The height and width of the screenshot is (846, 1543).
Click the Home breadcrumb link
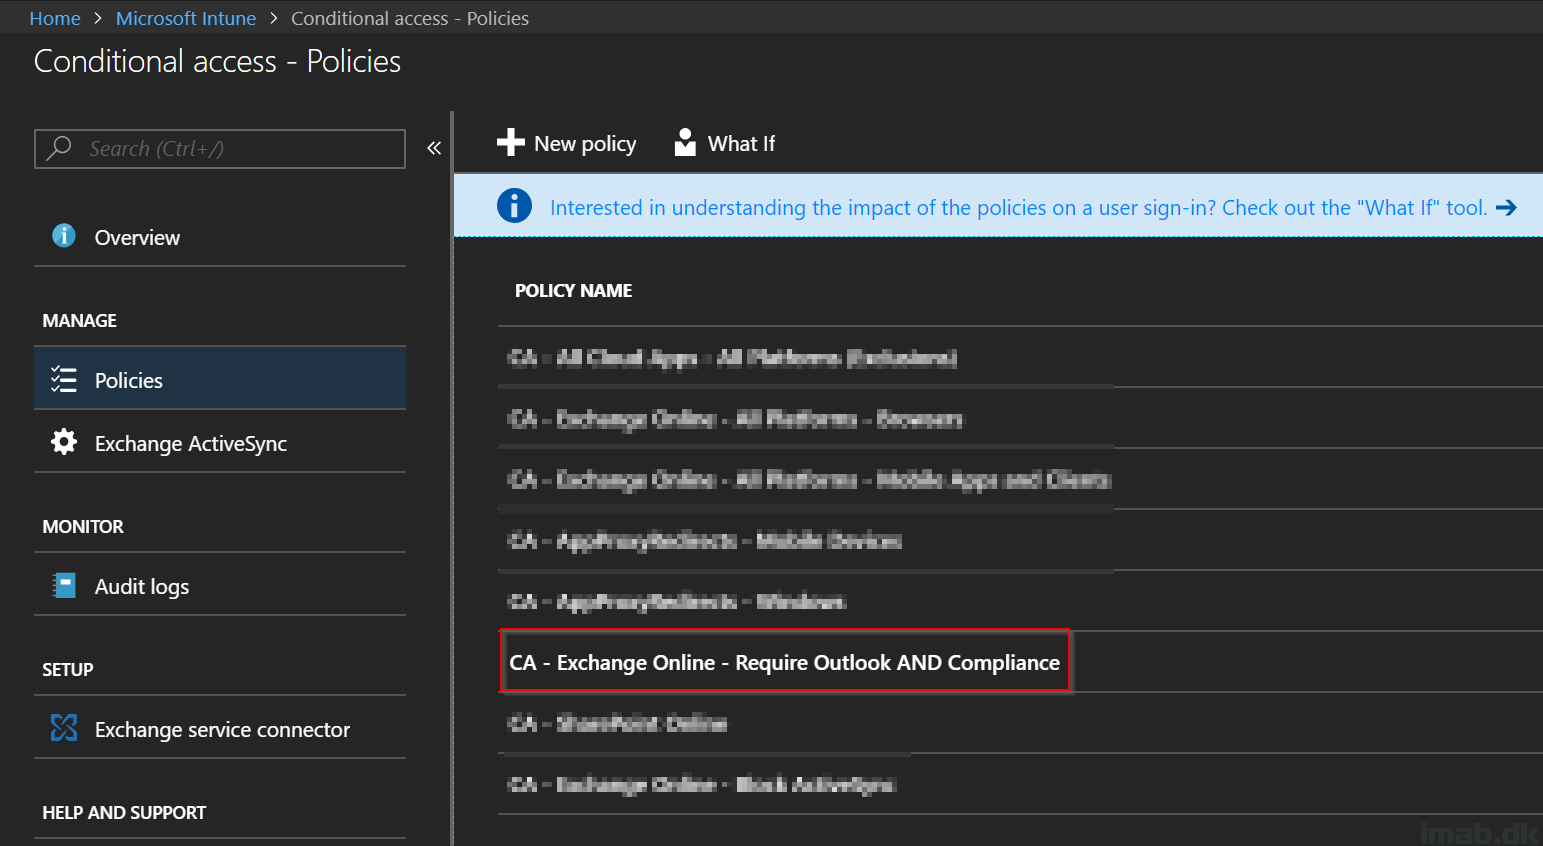[55, 18]
